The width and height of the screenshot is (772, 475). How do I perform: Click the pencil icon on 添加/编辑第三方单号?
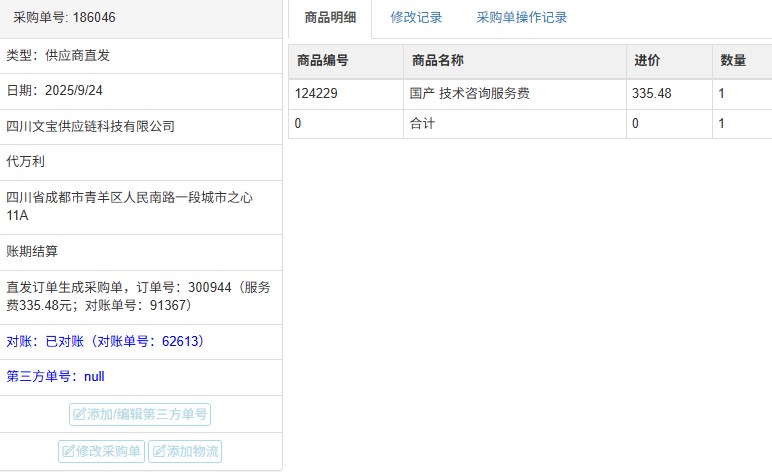point(79,415)
